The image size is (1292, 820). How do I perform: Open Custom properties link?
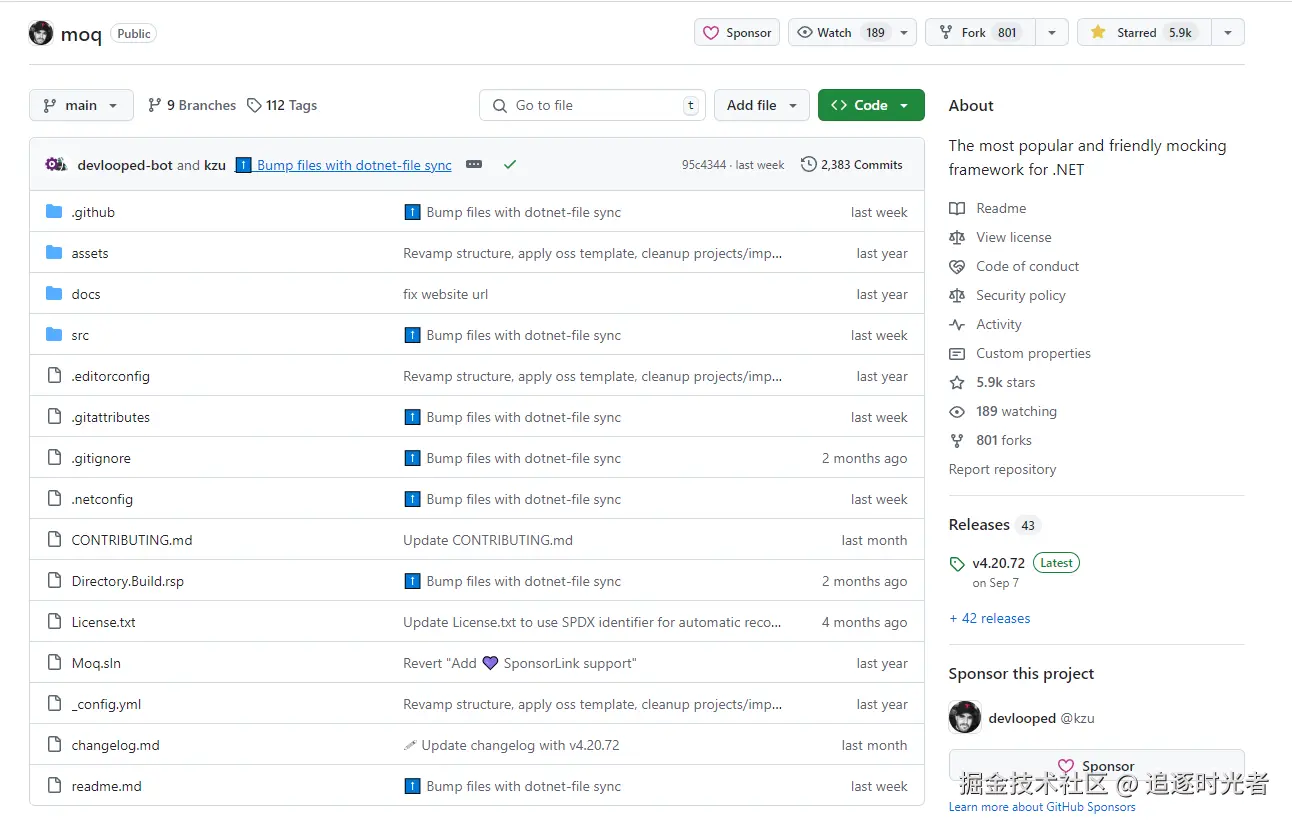pos(1033,353)
